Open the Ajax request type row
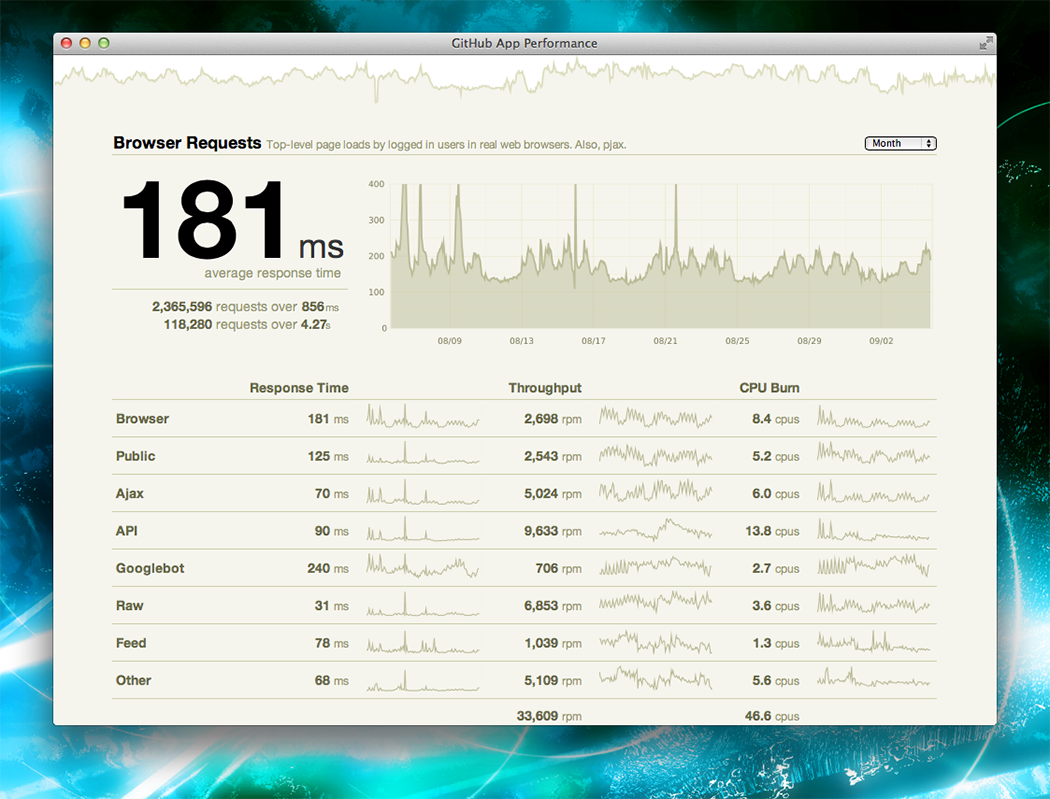 [x=130, y=493]
